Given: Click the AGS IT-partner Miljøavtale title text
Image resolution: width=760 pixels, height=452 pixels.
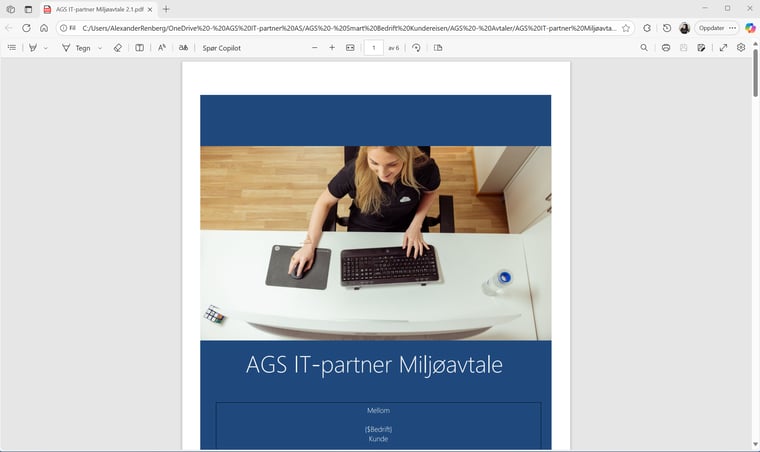Looking at the screenshot, I should tap(374, 364).
